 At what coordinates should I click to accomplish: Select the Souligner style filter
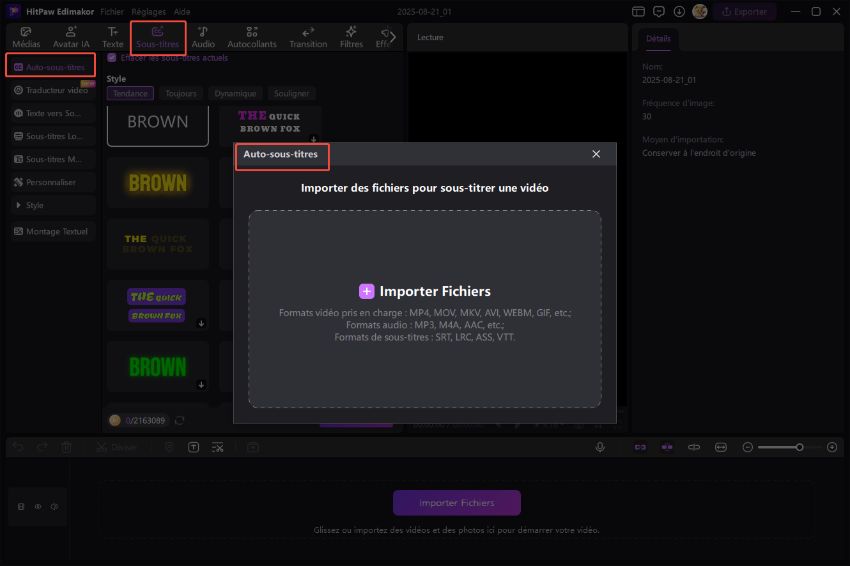[x=291, y=93]
